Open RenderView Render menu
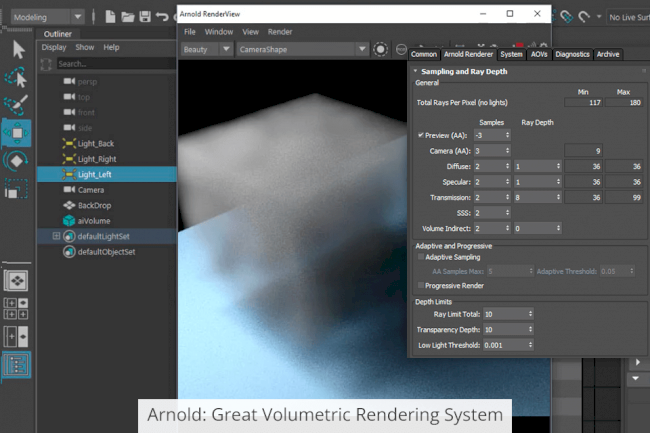 coord(280,32)
